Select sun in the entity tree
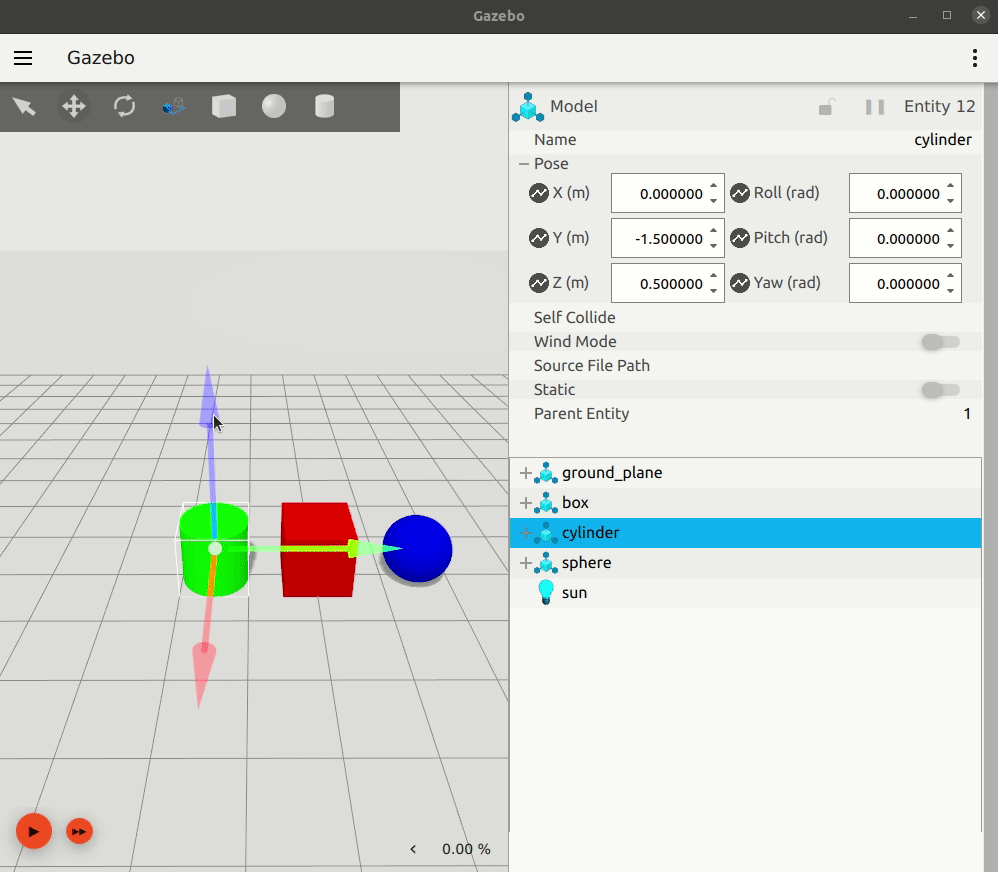 click(745, 593)
